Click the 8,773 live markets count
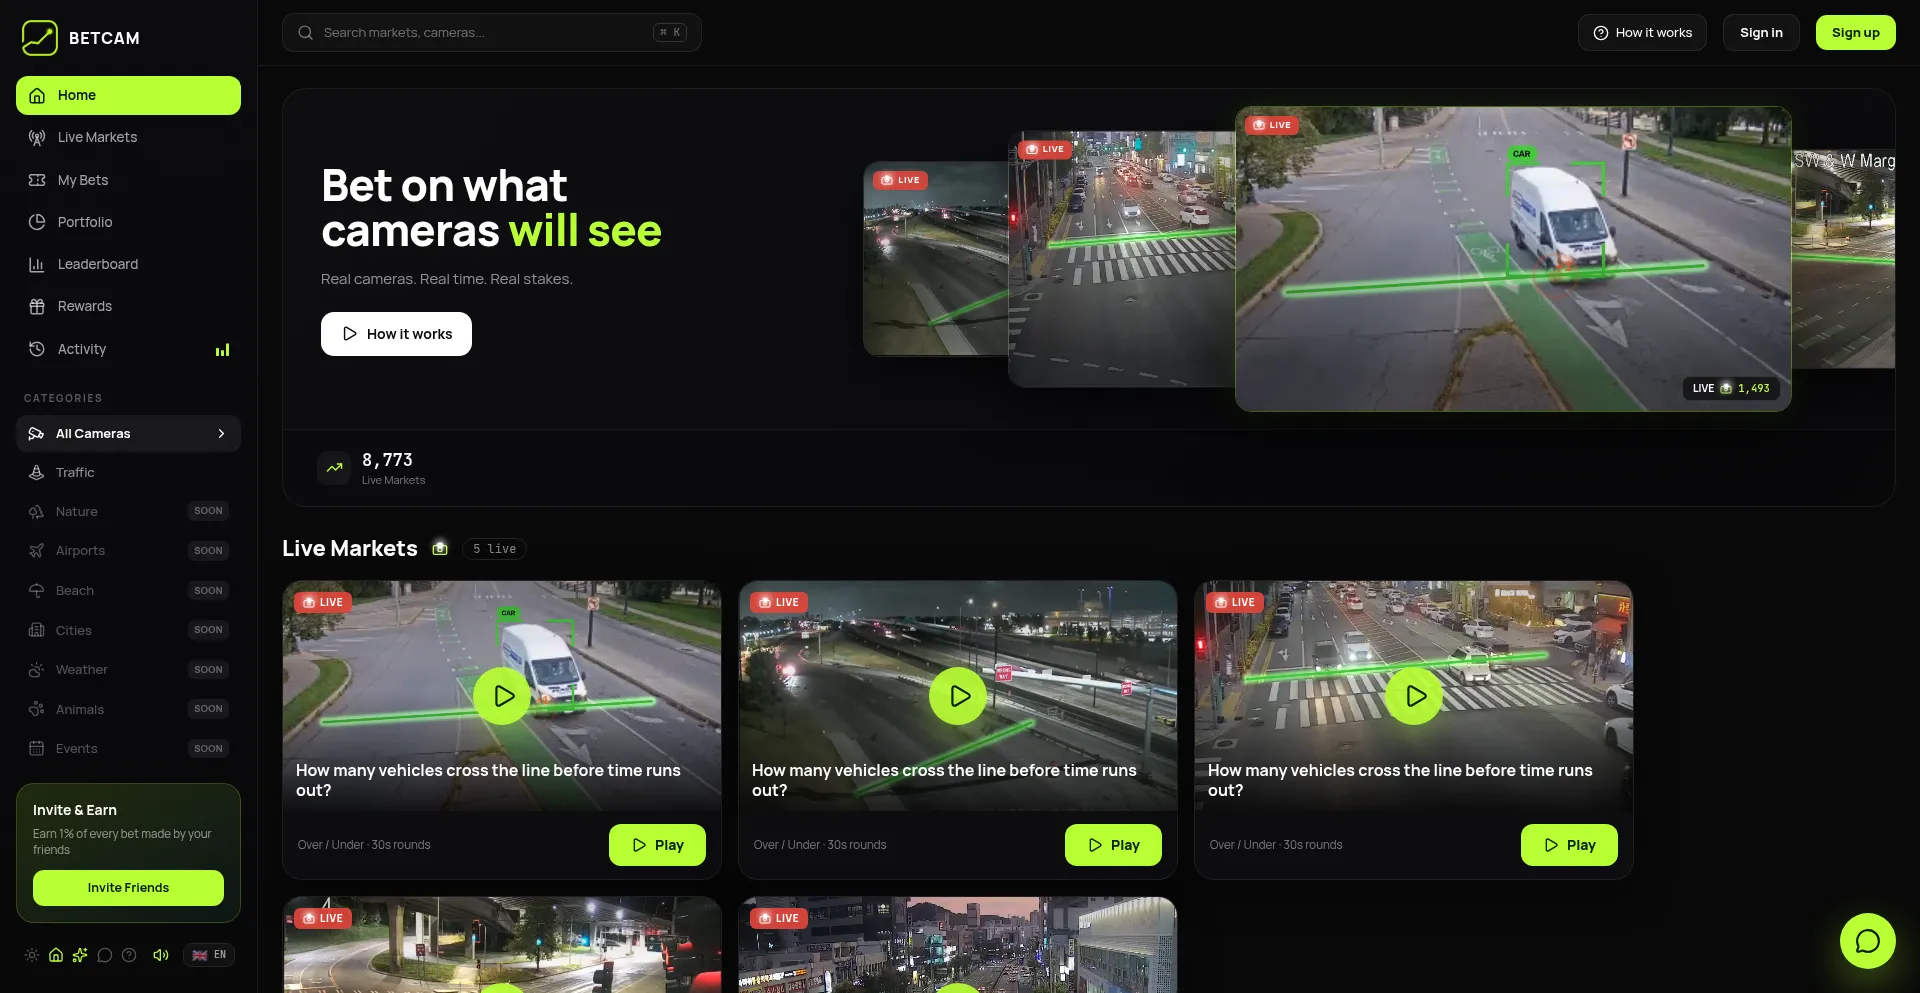This screenshot has height=993, width=1920. [x=387, y=460]
